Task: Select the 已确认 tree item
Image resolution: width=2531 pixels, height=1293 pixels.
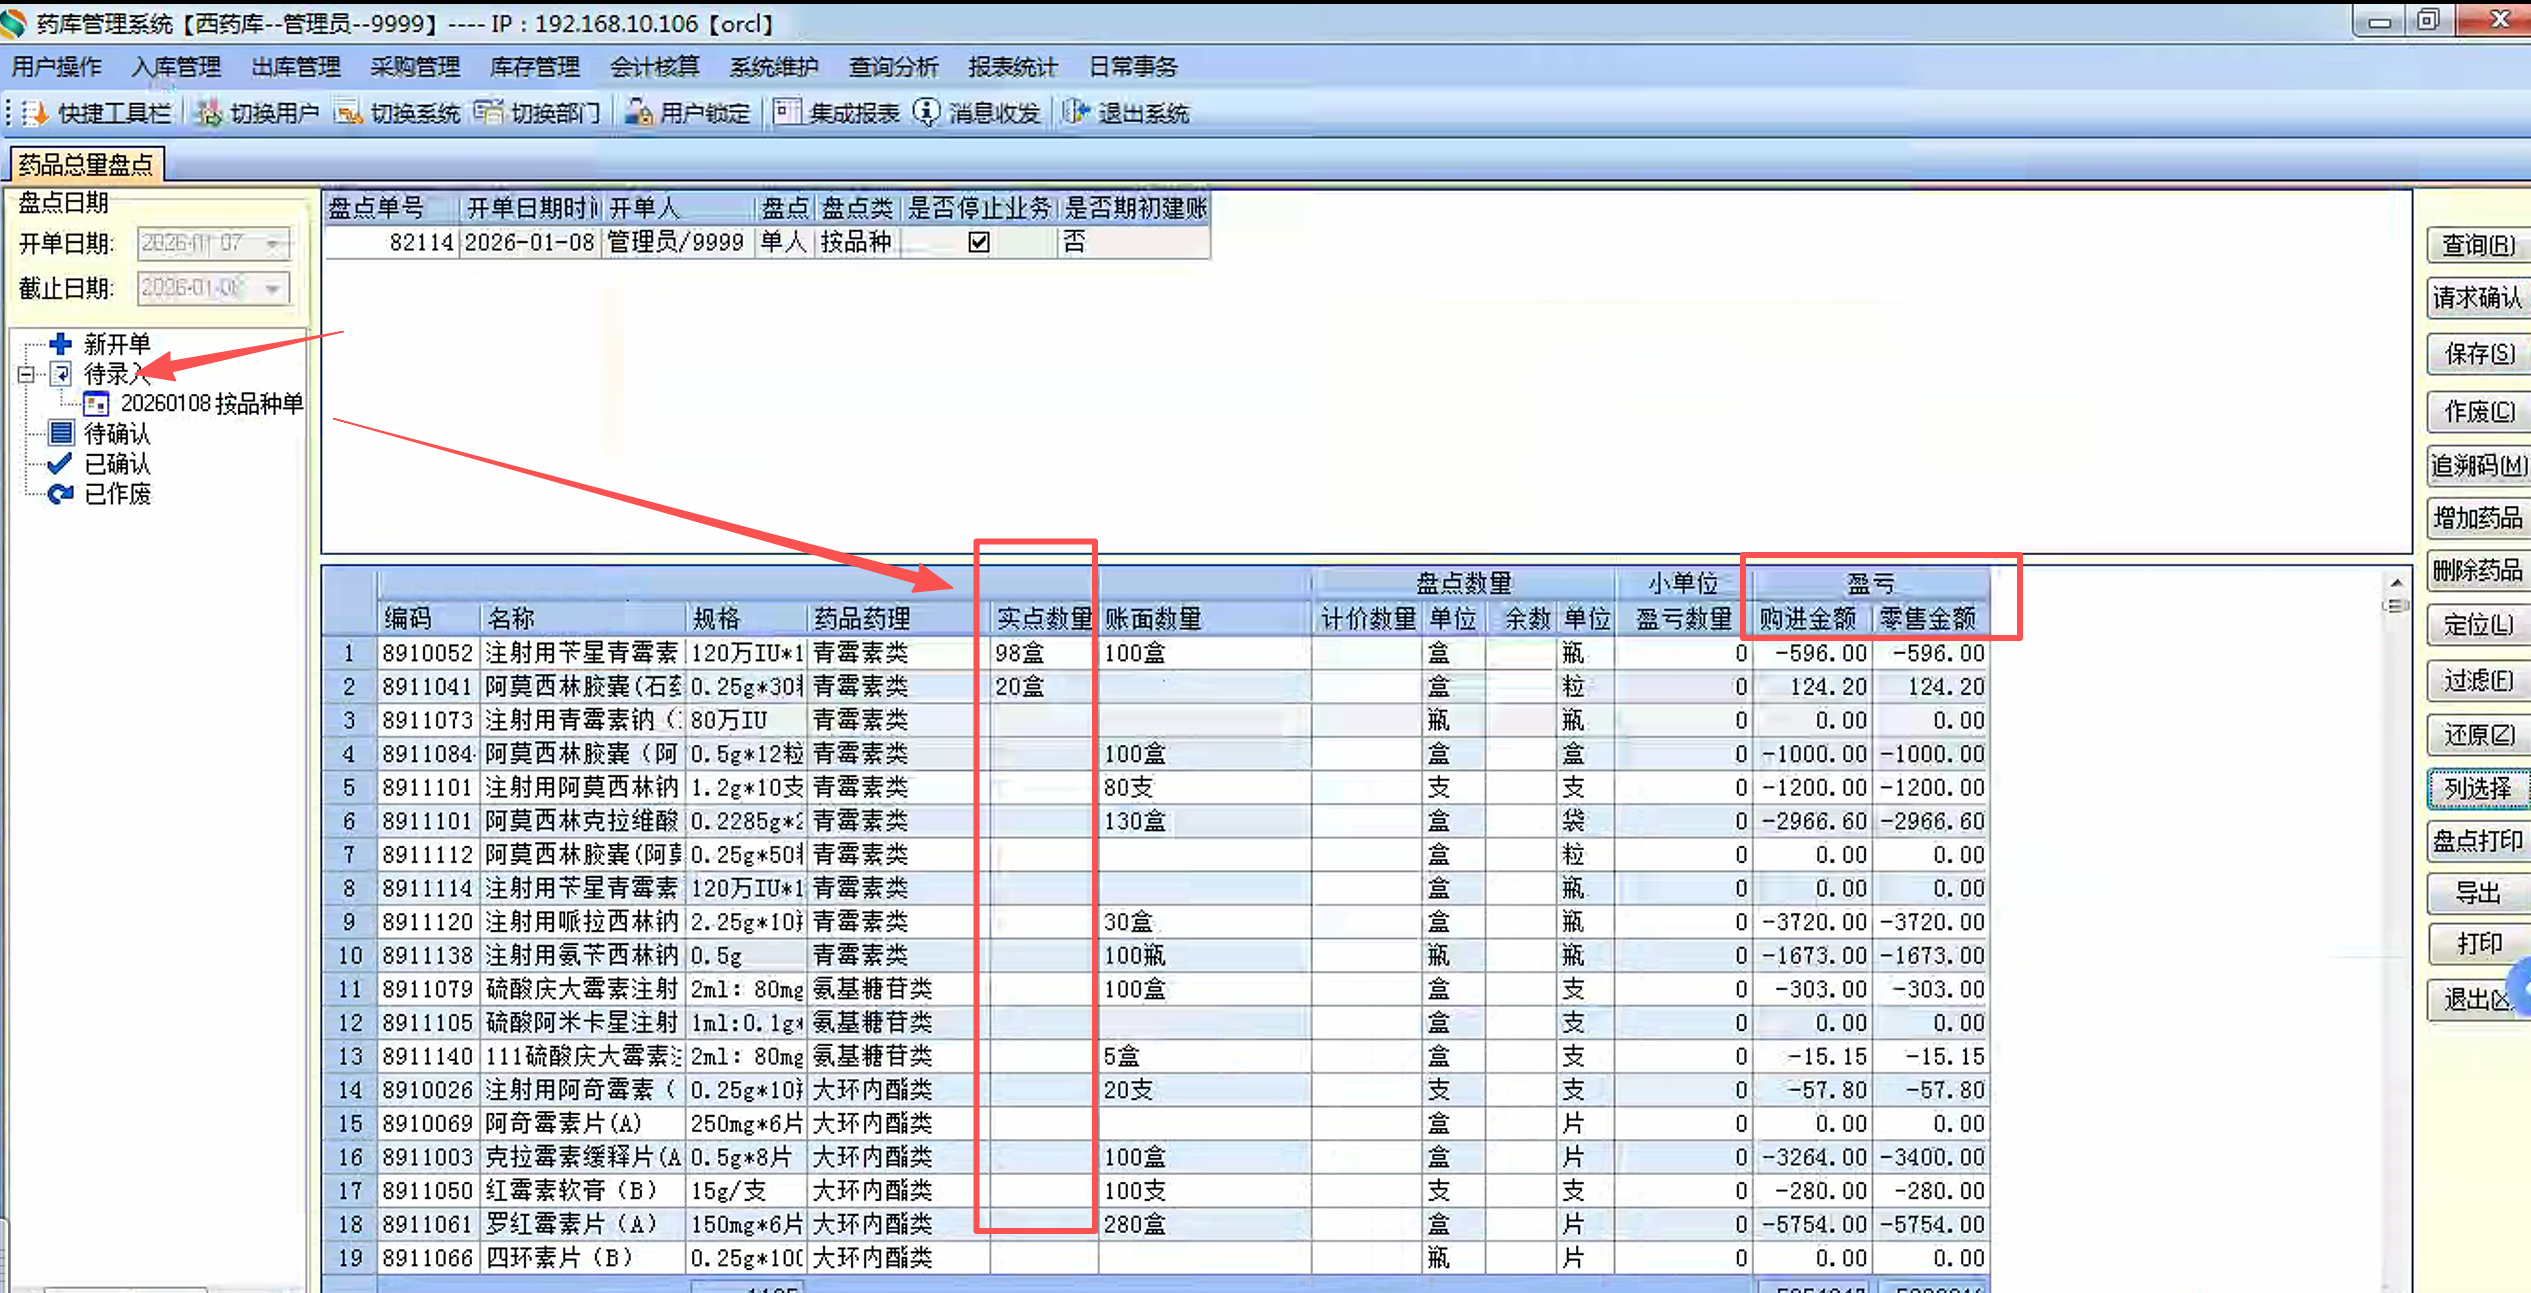Action: click(116, 464)
